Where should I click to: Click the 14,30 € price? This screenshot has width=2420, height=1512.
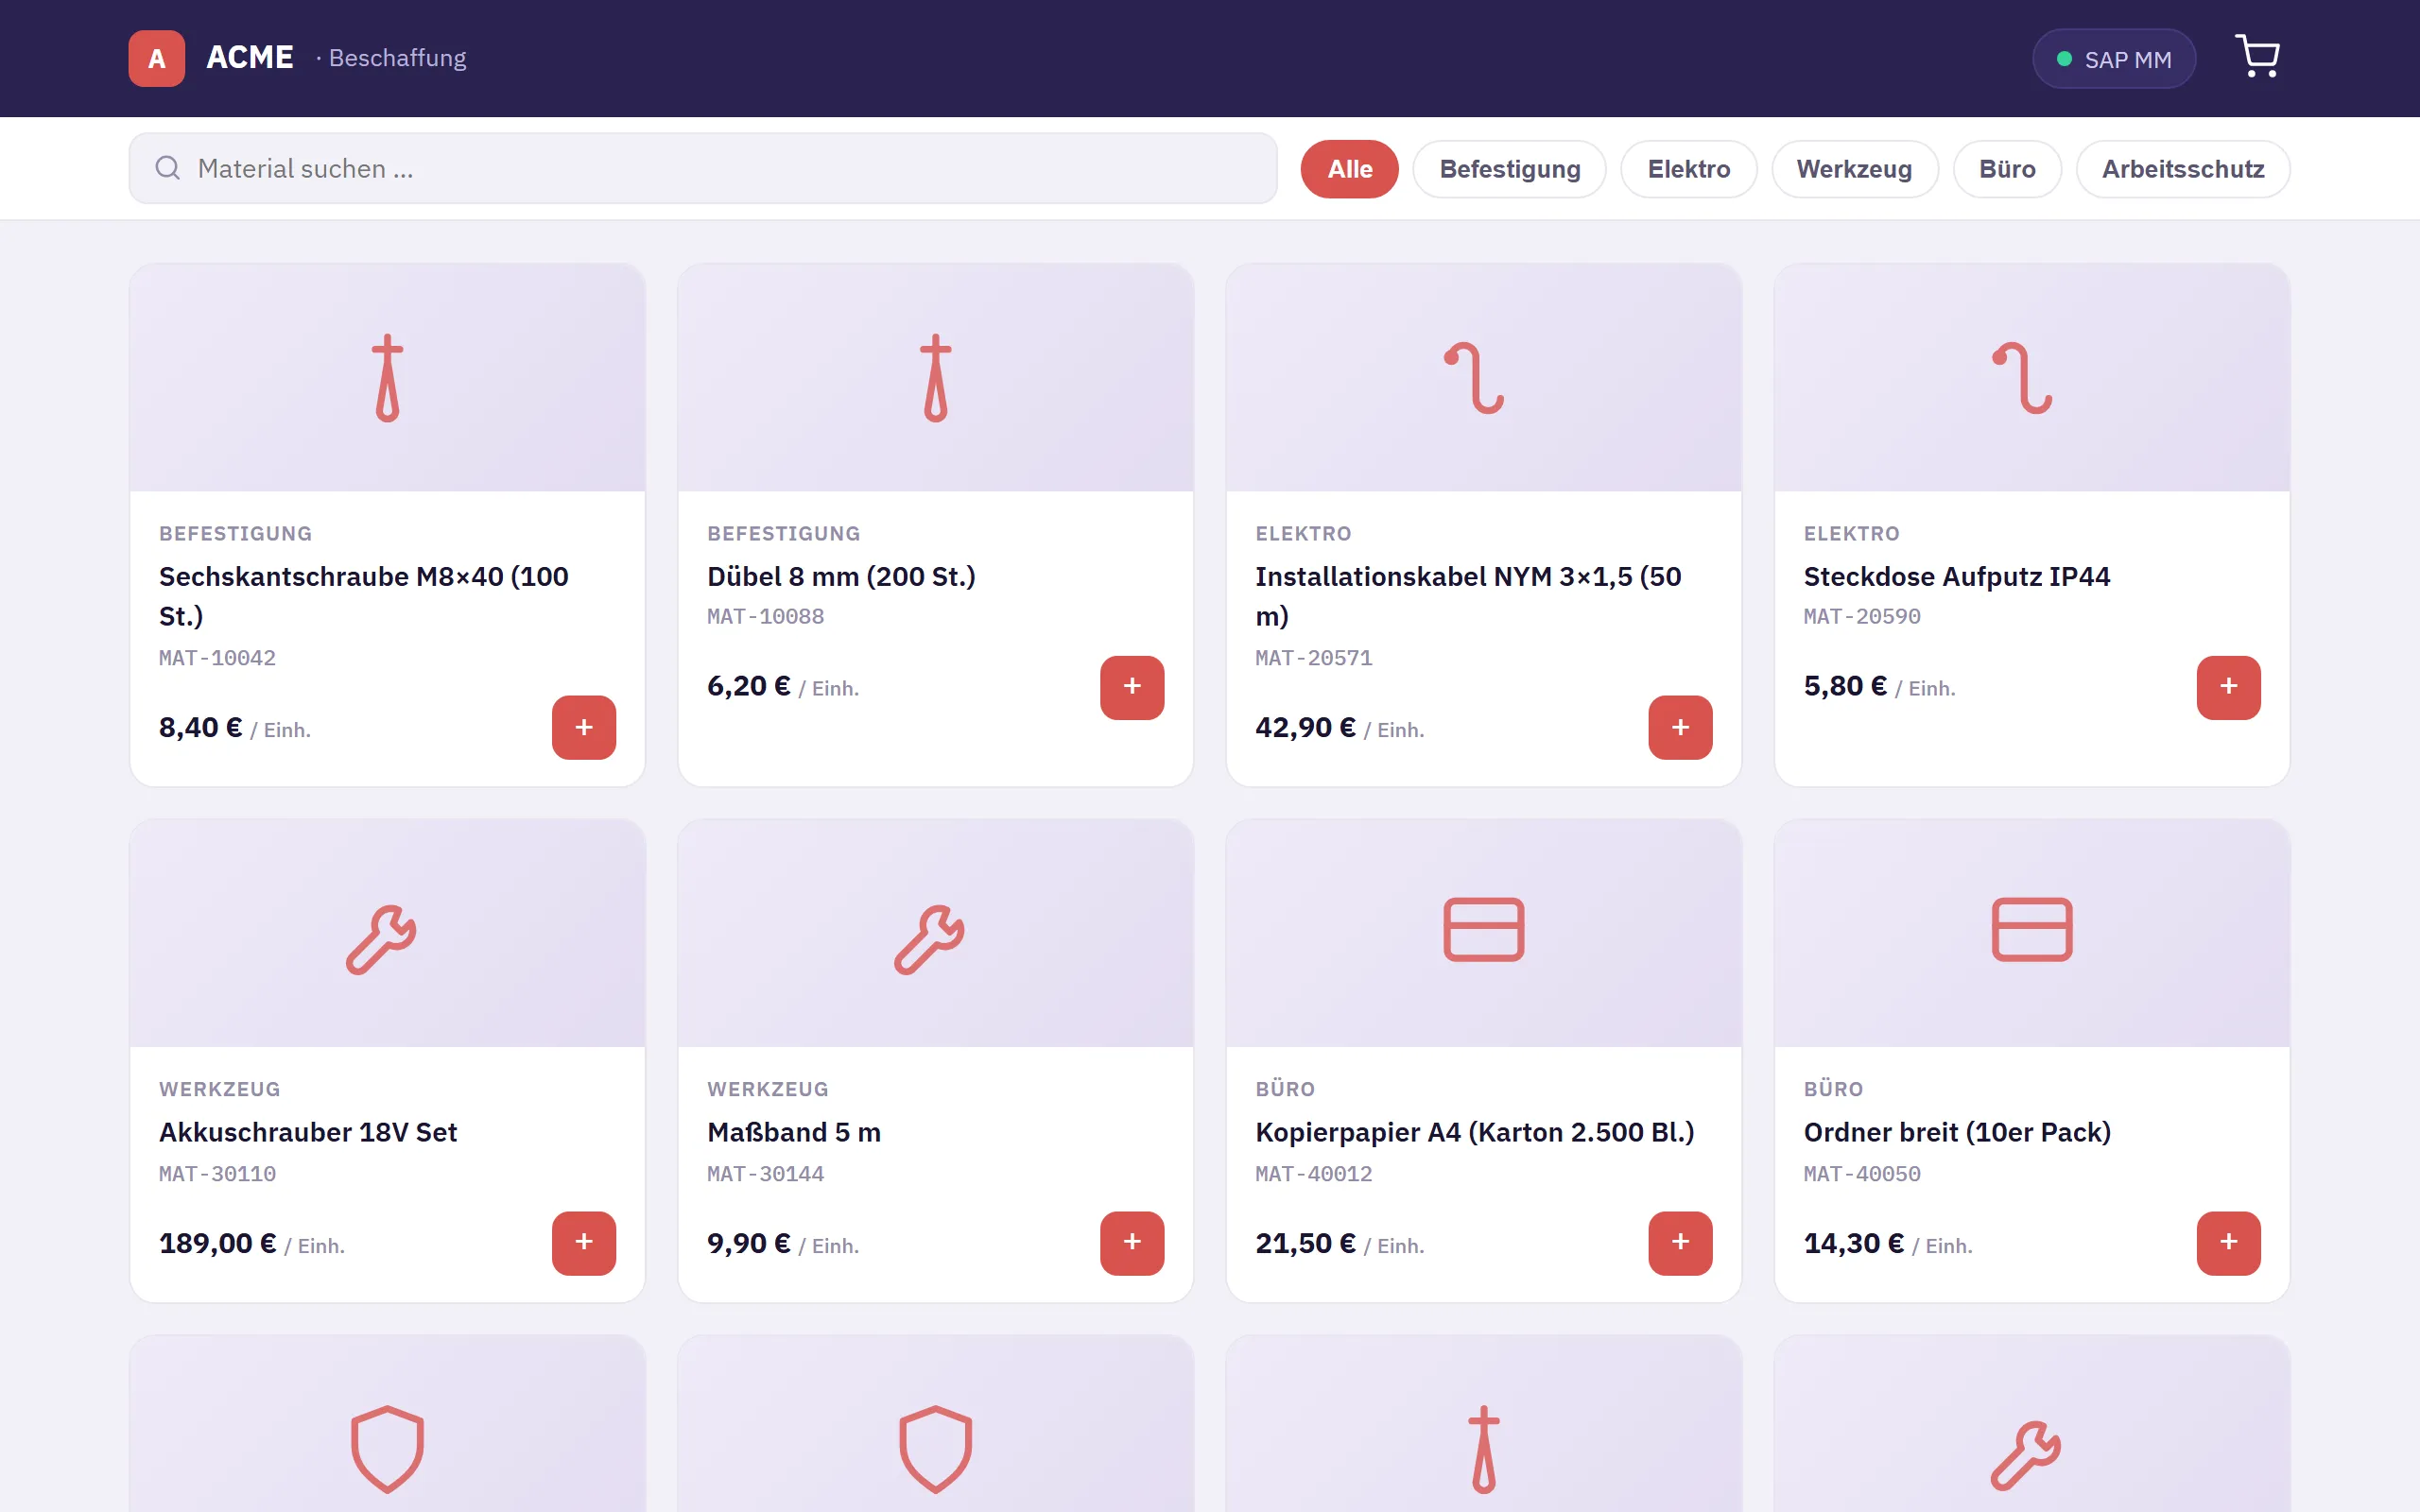click(1853, 1243)
